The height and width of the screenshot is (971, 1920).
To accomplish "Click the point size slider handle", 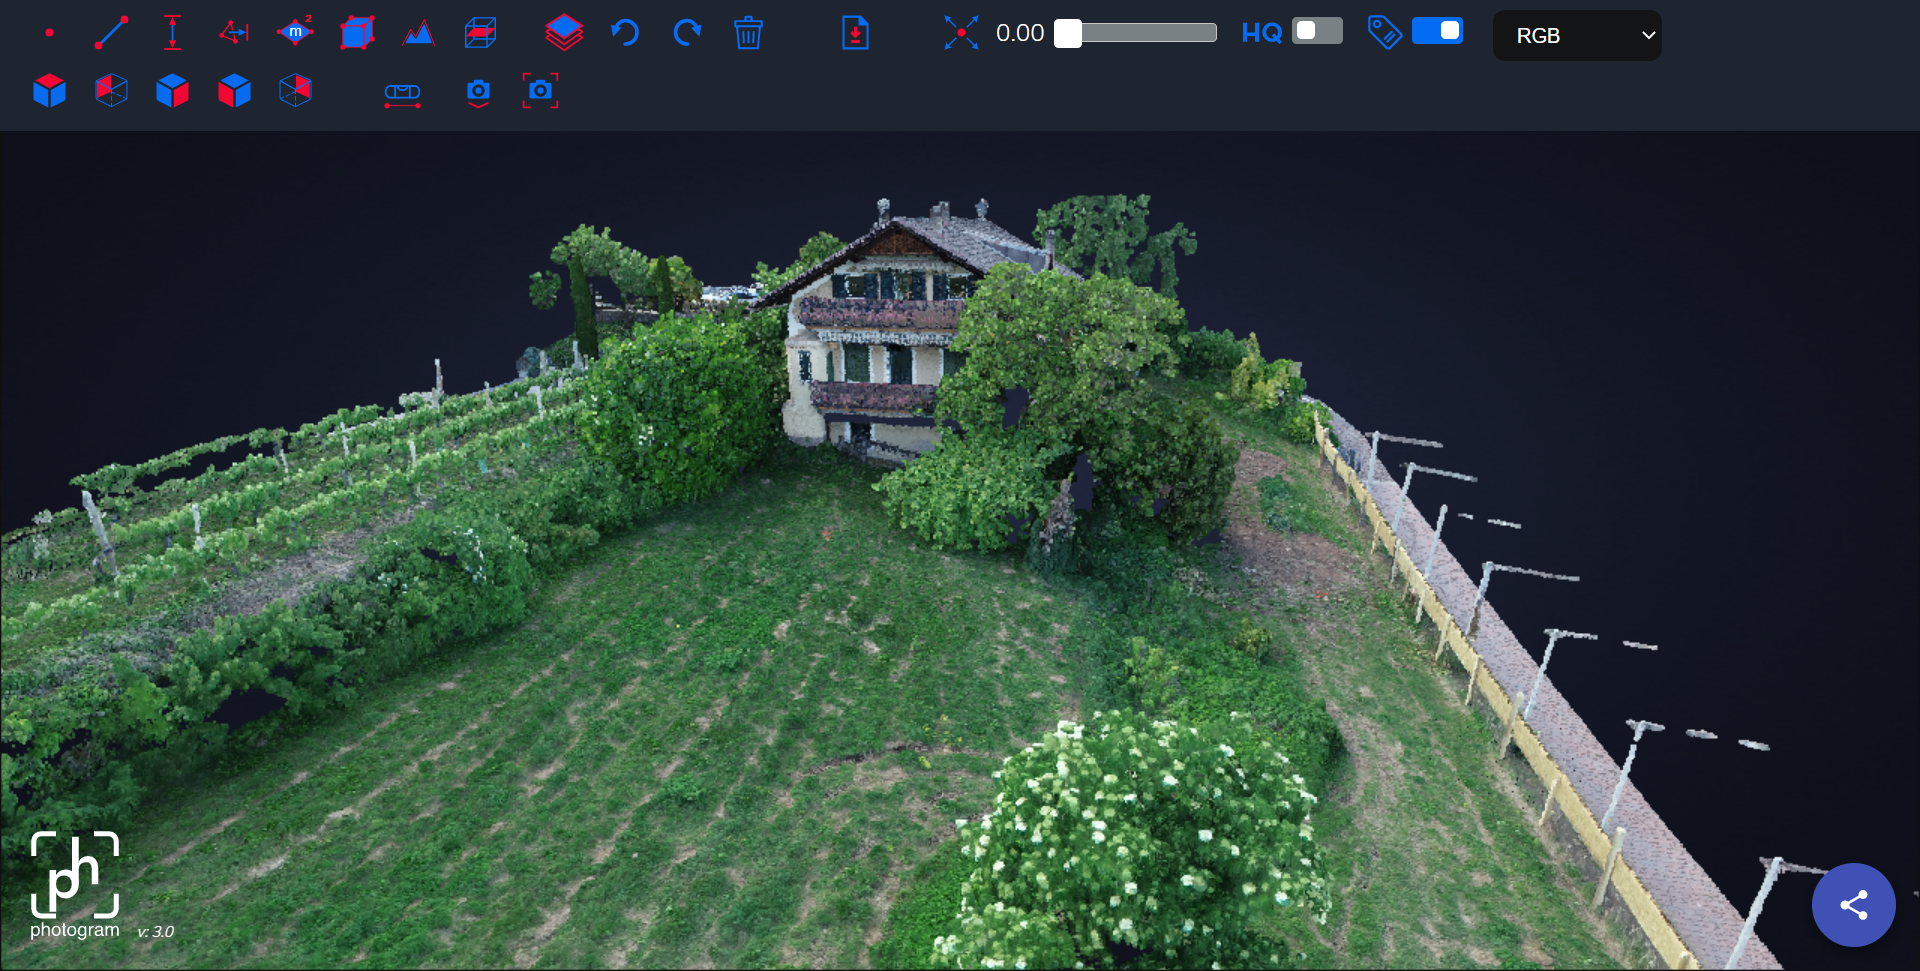I will pos(1068,33).
